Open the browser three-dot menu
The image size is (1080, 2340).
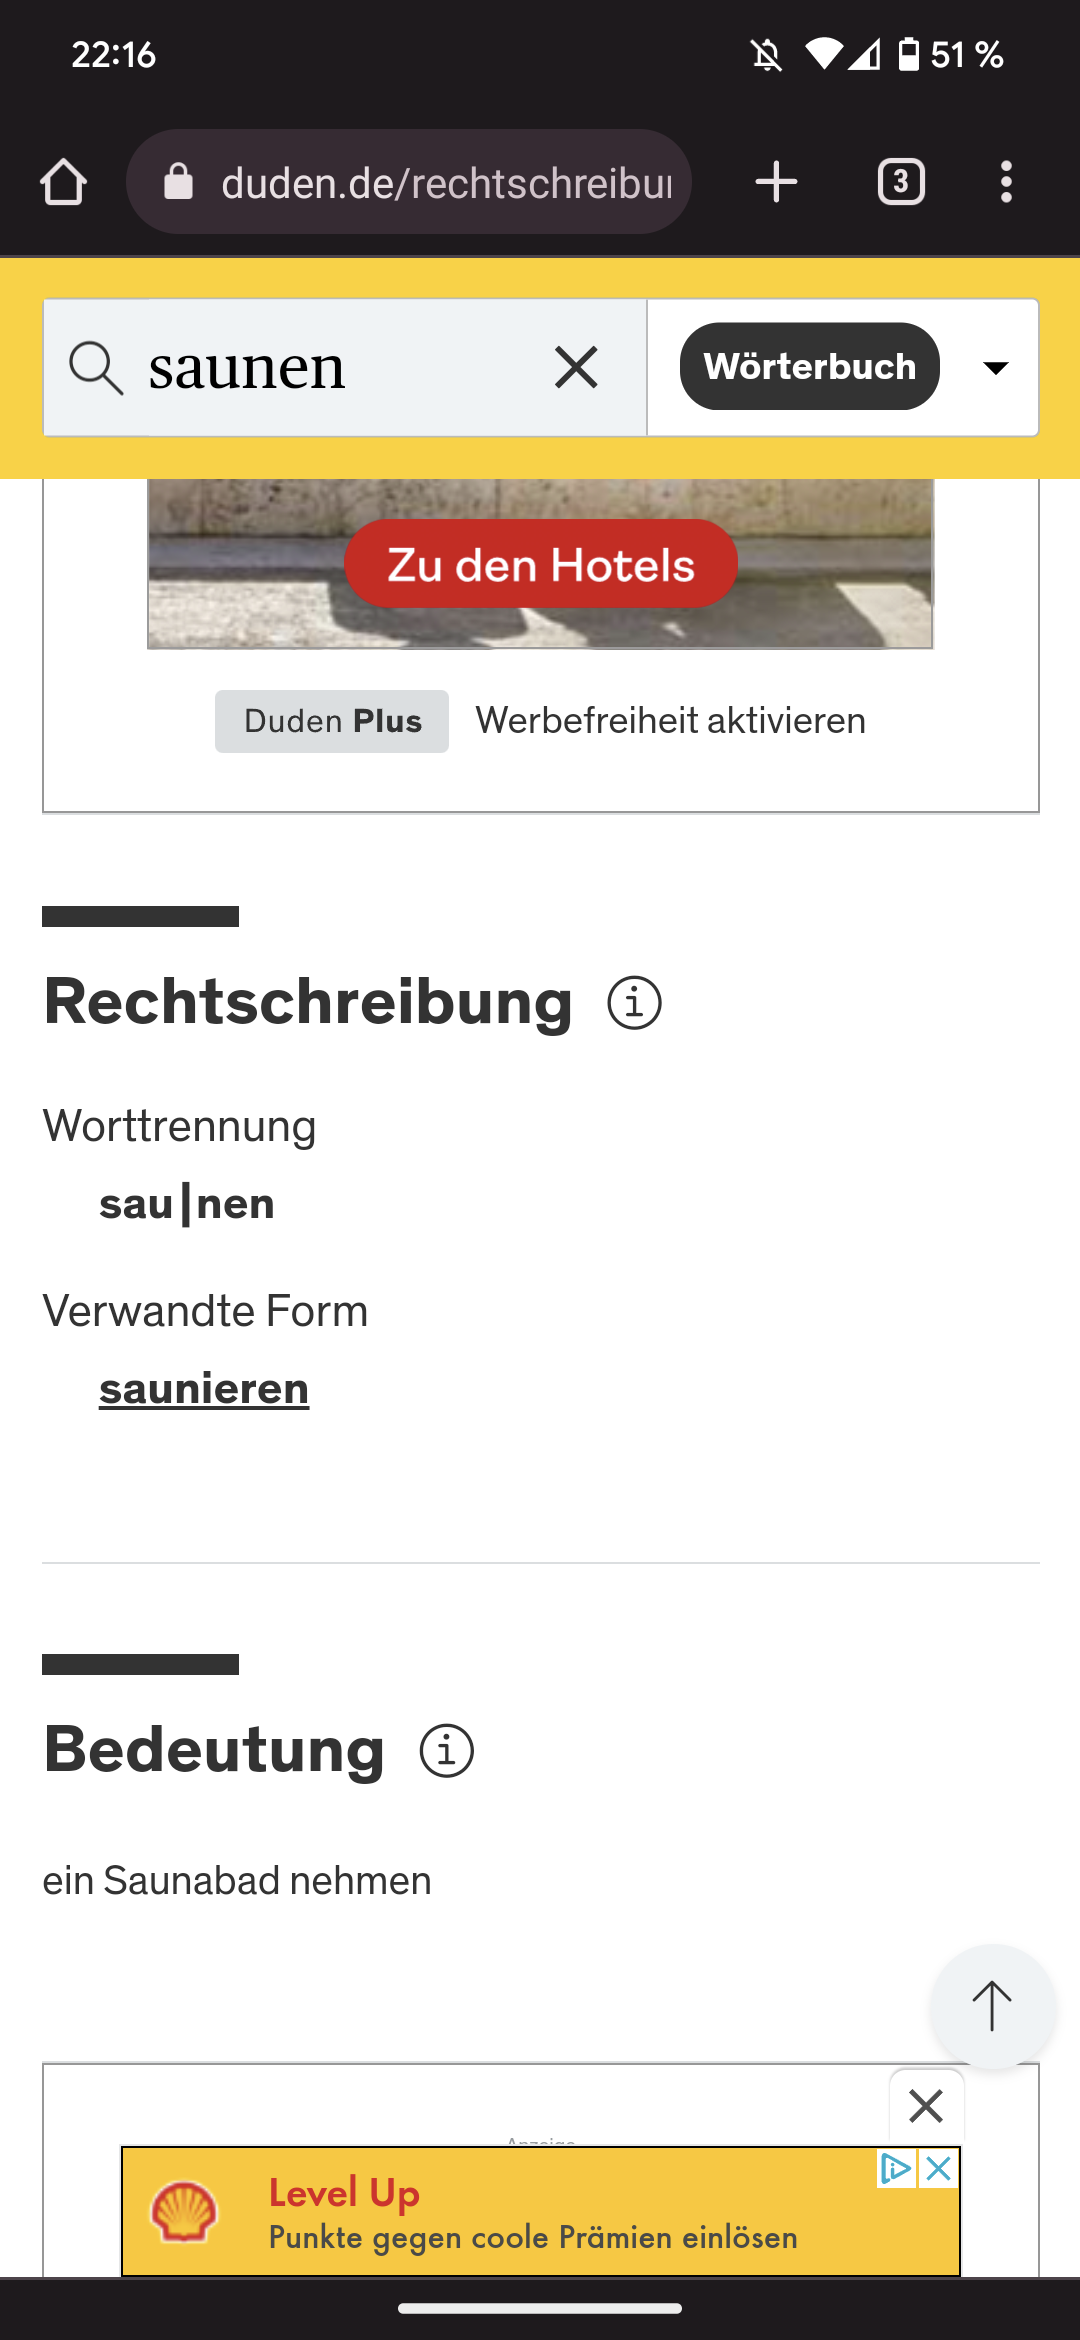[1006, 183]
